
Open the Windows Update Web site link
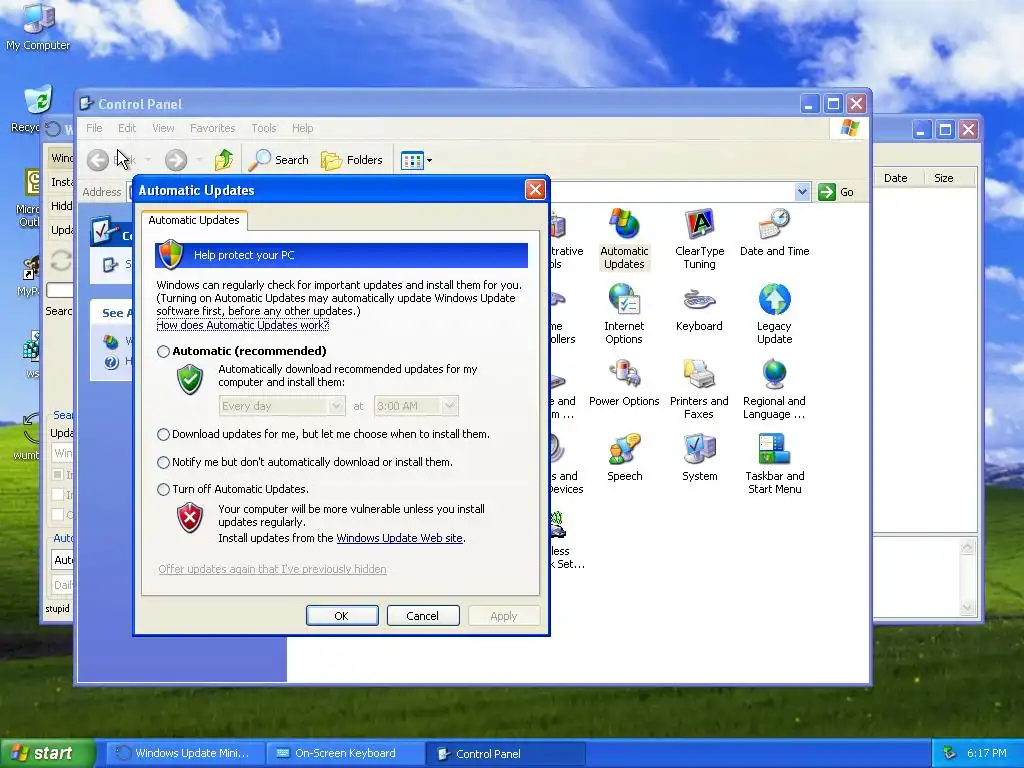[x=399, y=538]
